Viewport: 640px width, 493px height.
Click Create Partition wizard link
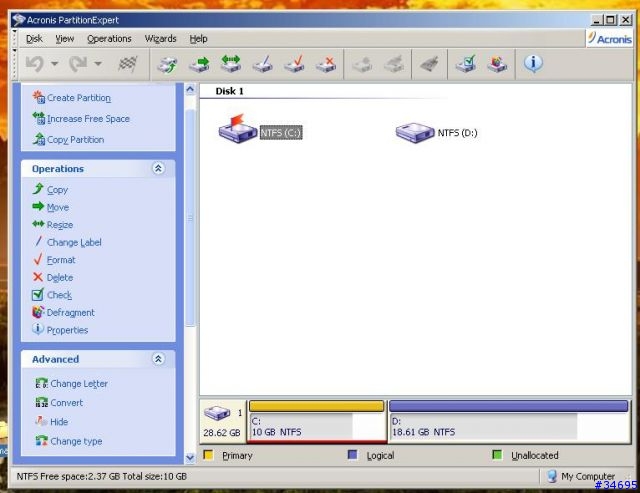click(x=79, y=98)
